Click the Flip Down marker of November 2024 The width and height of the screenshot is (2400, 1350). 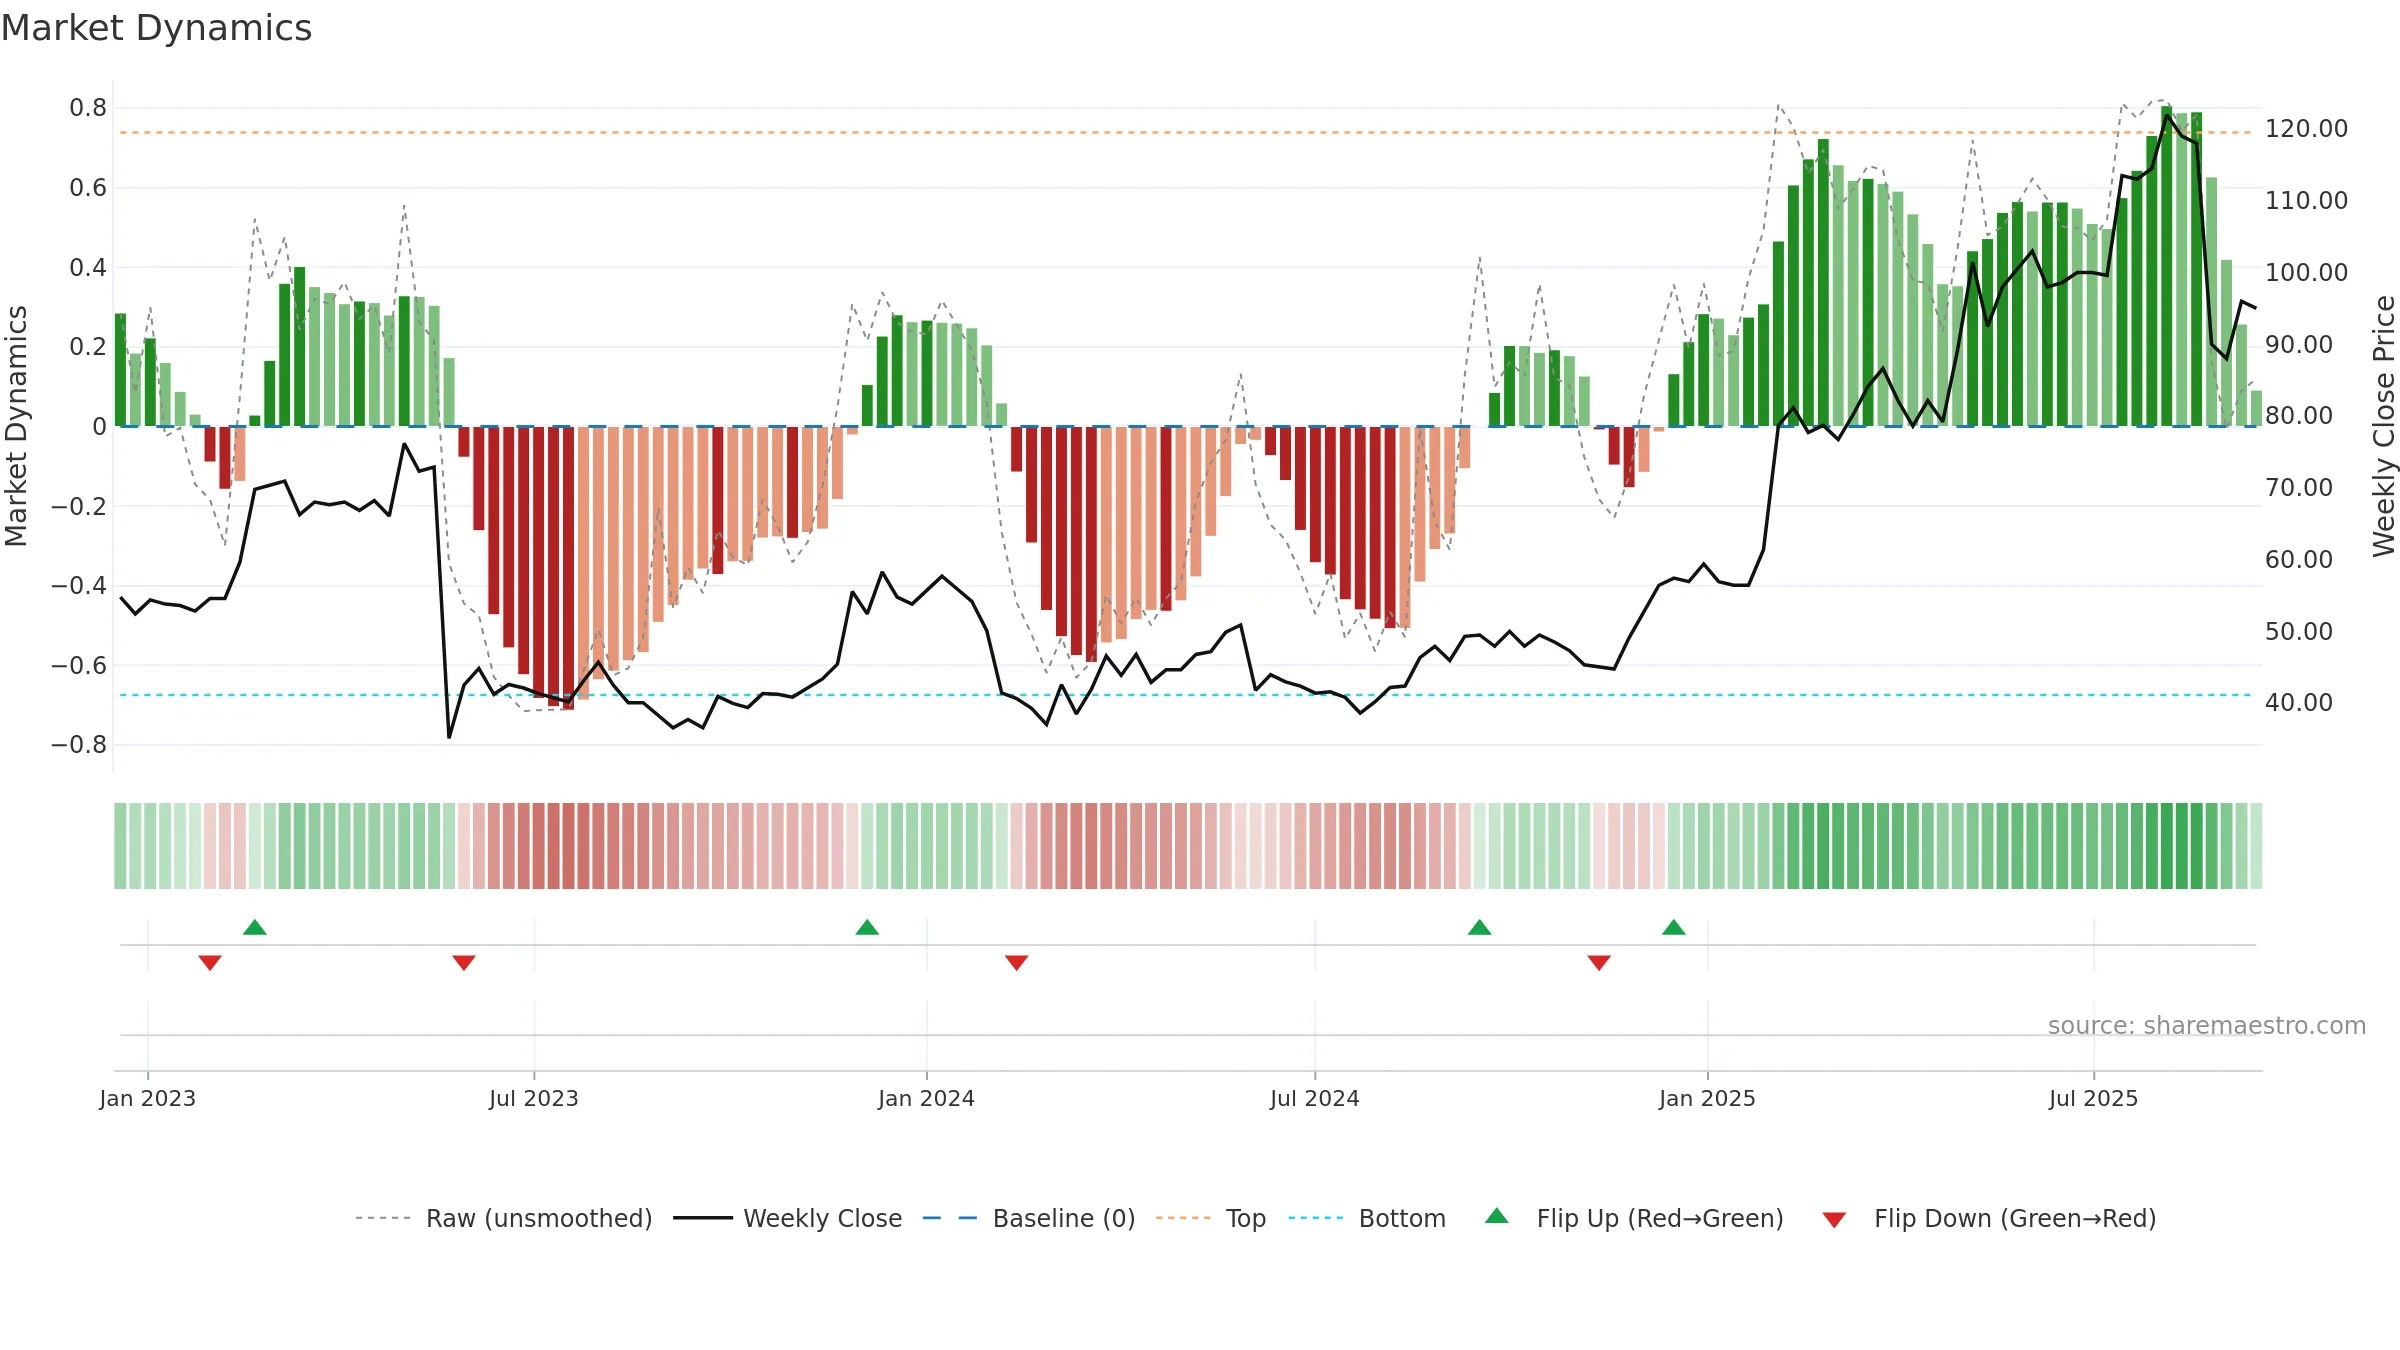1599,962
